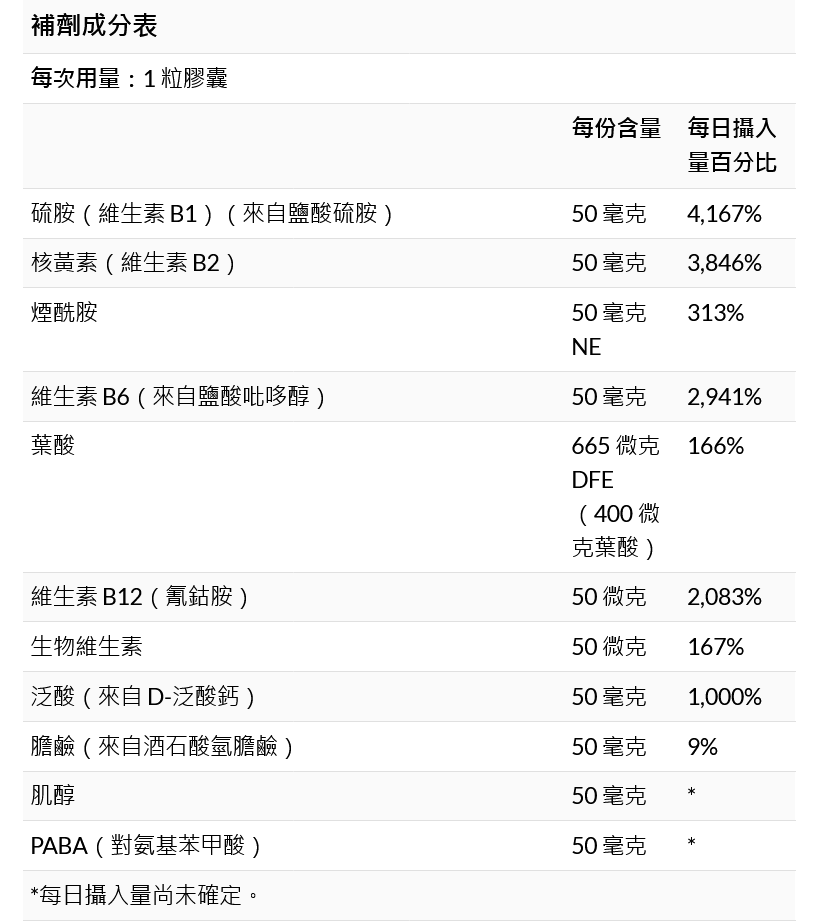Click the 3,846% daily value
817x921 pixels.
click(x=724, y=263)
